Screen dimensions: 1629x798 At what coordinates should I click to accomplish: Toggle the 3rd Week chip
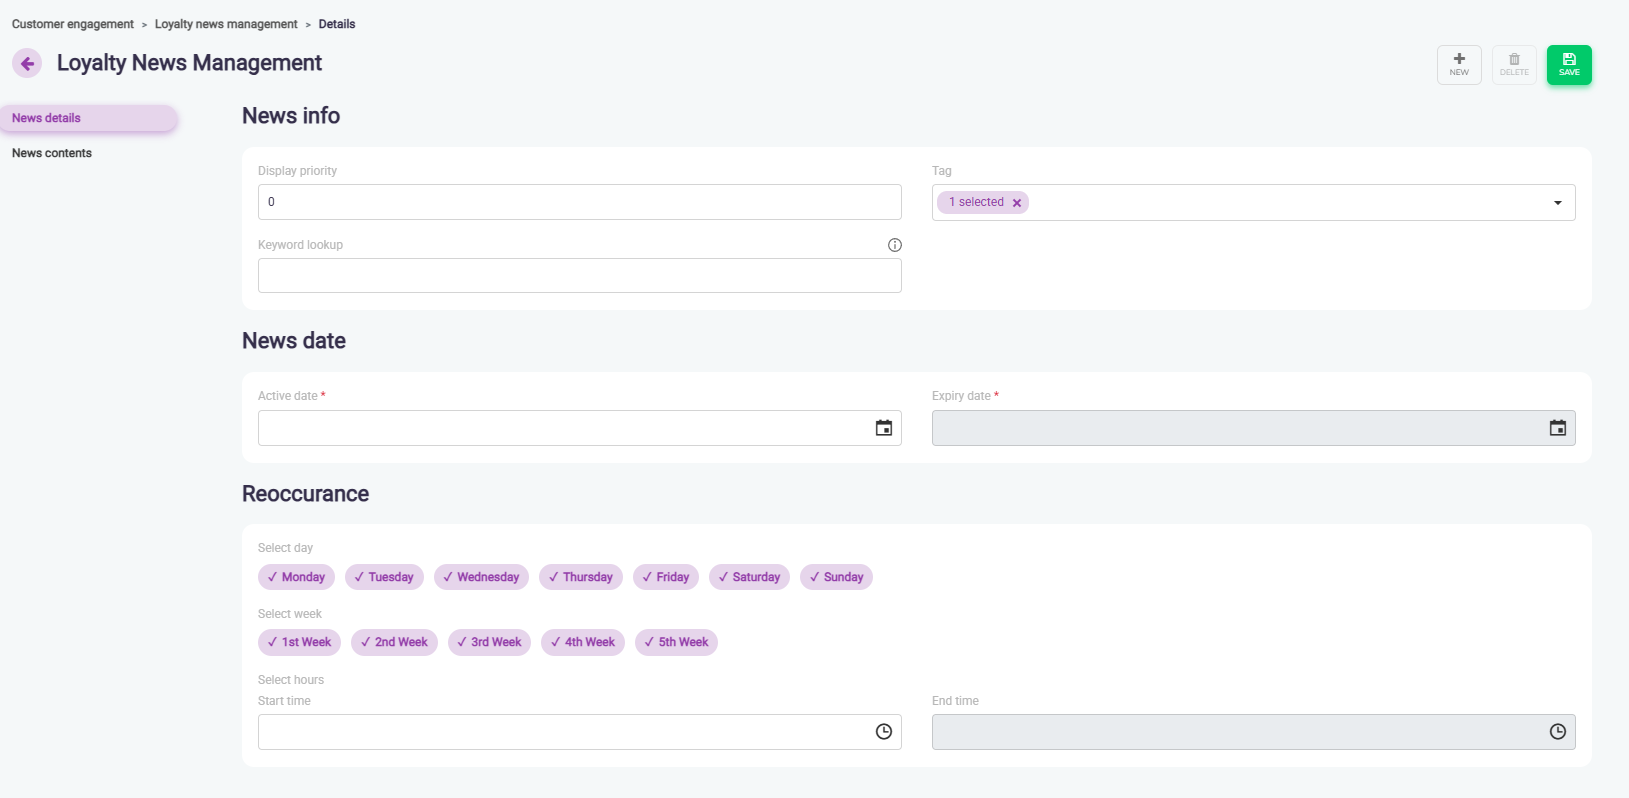click(489, 642)
